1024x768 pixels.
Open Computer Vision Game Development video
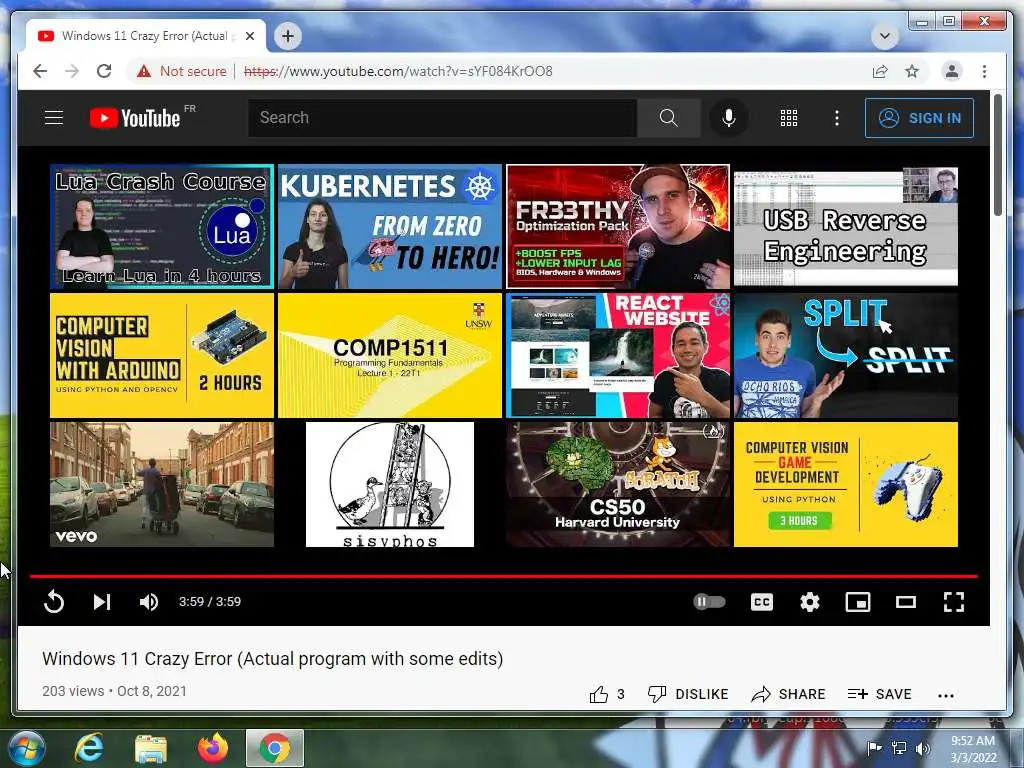pos(846,484)
